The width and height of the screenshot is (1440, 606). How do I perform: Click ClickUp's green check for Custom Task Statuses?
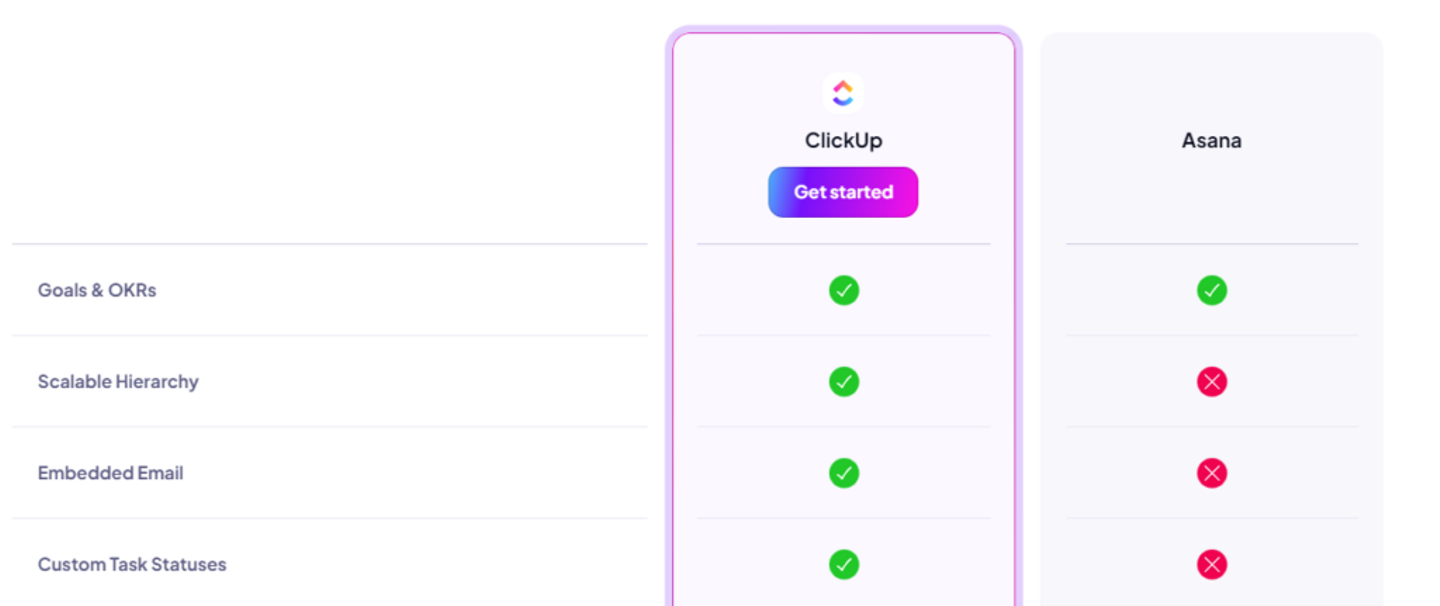pyautogui.click(x=843, y=565)
